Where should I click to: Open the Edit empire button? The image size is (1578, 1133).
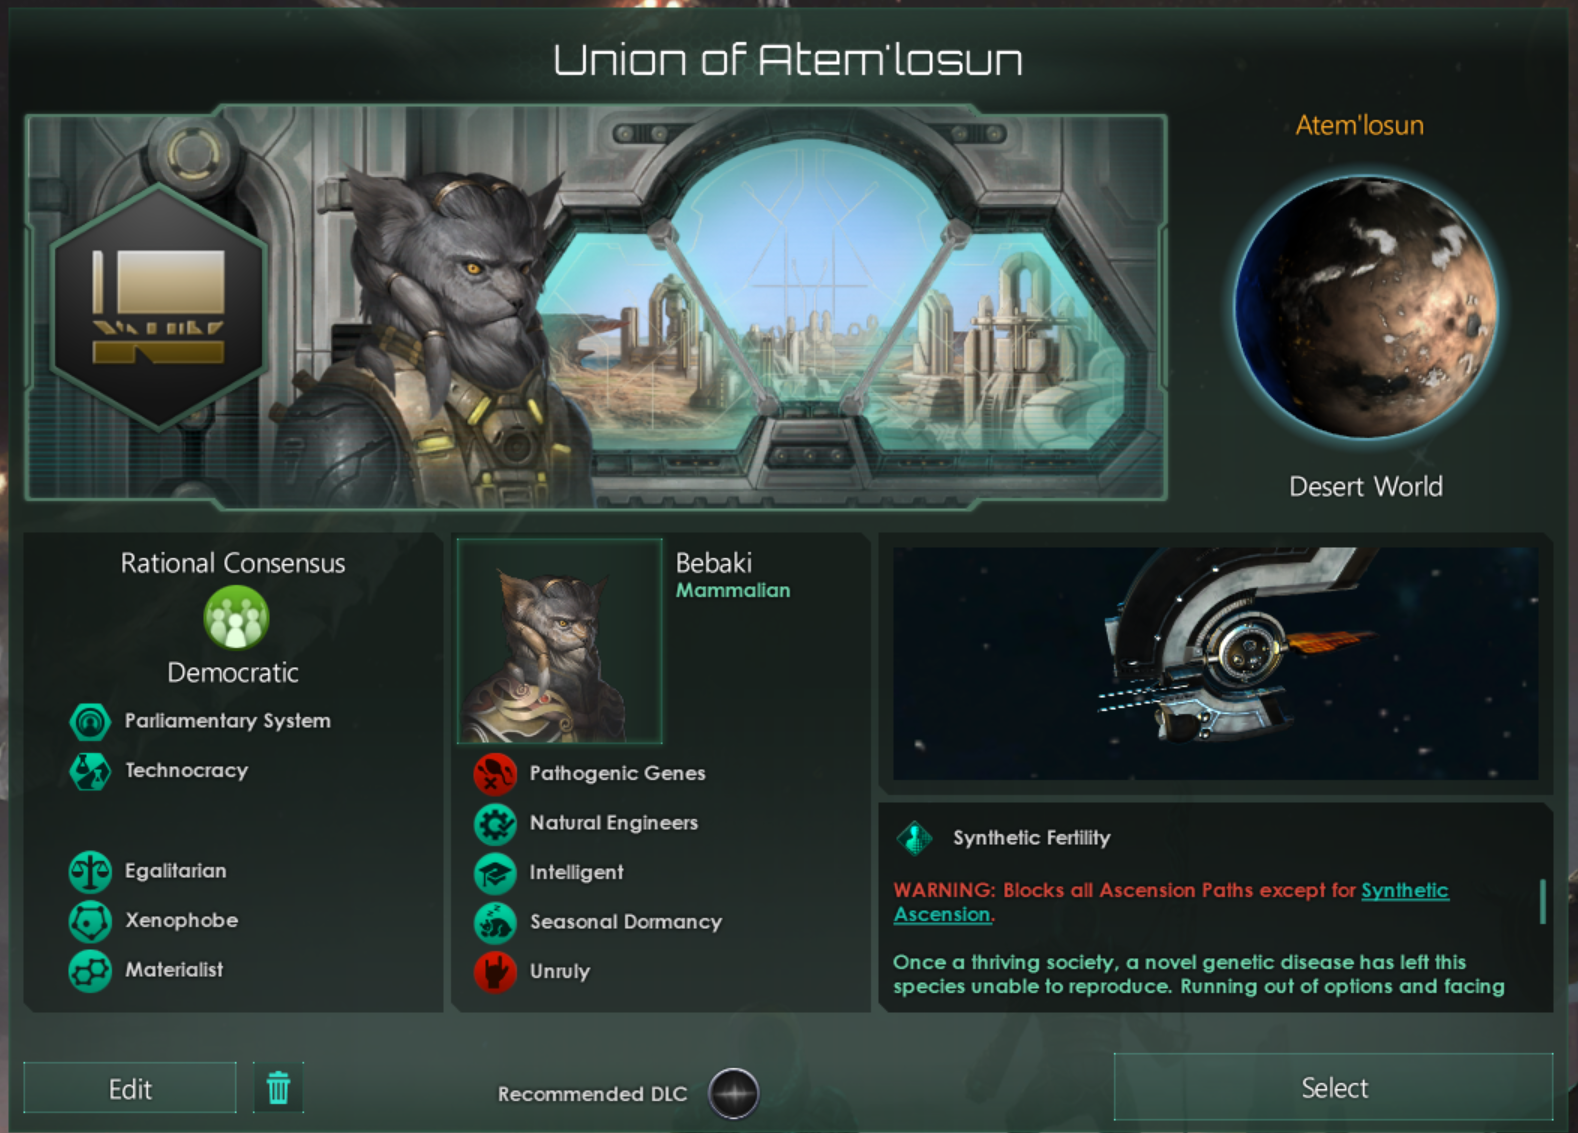(130, 1088)
